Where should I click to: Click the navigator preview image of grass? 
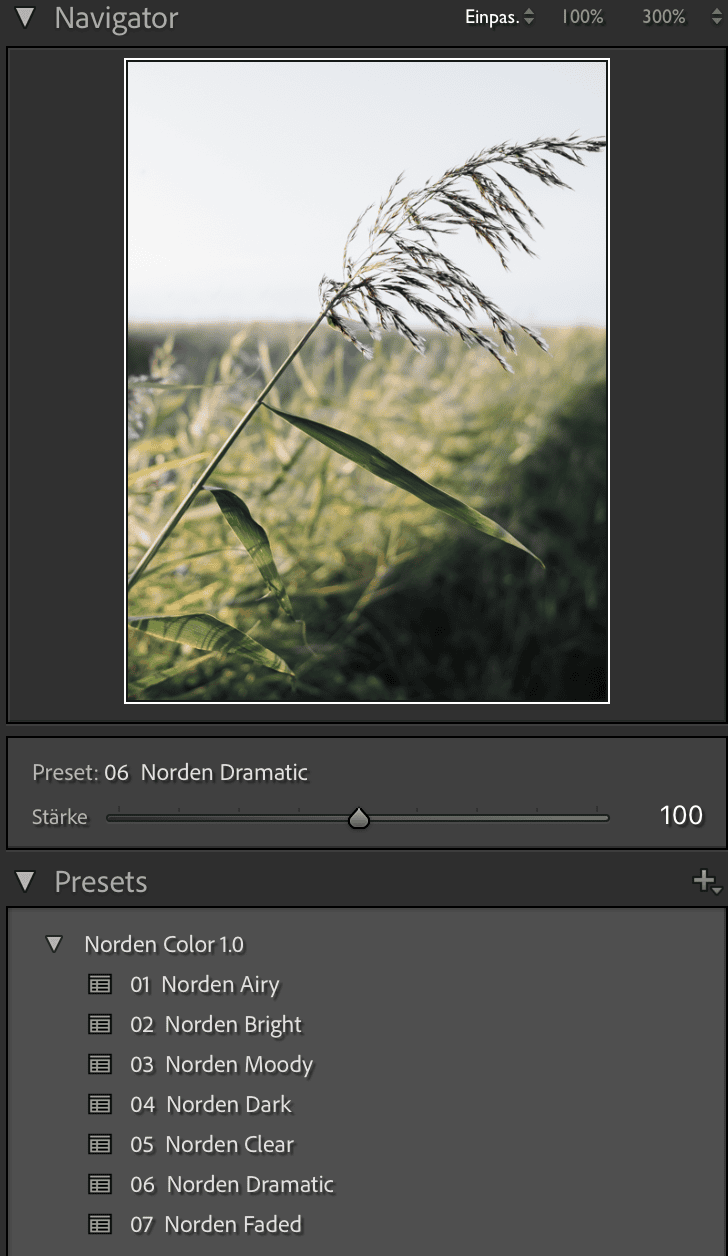367,381
